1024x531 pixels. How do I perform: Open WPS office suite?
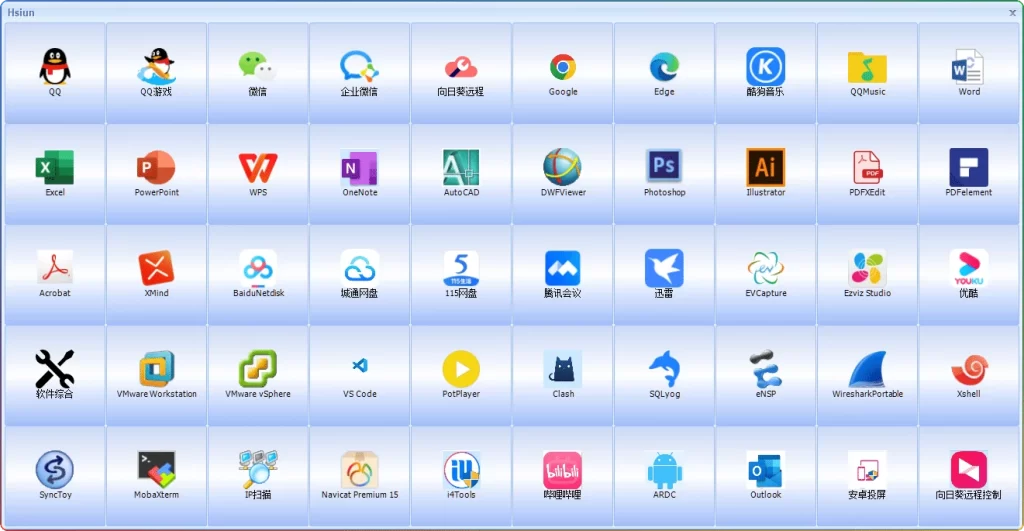pos(258,174)
